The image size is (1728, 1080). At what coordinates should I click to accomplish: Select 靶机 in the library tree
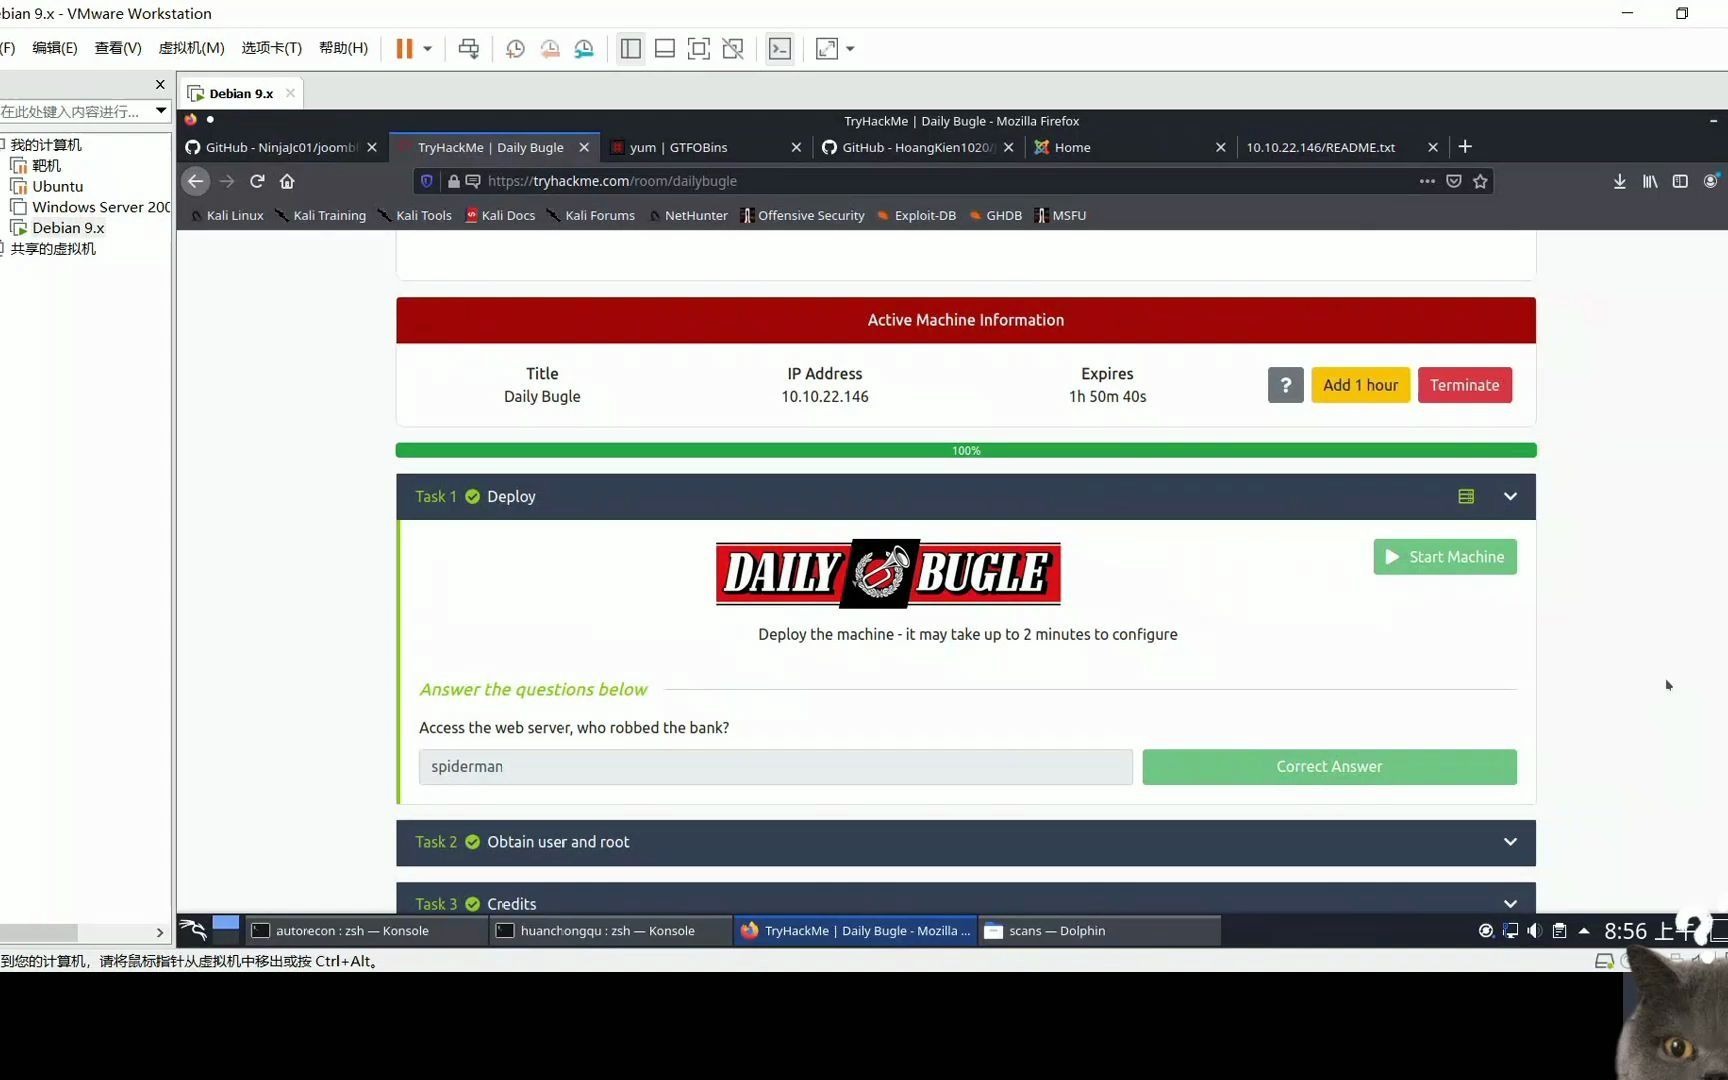coord(46,166)
